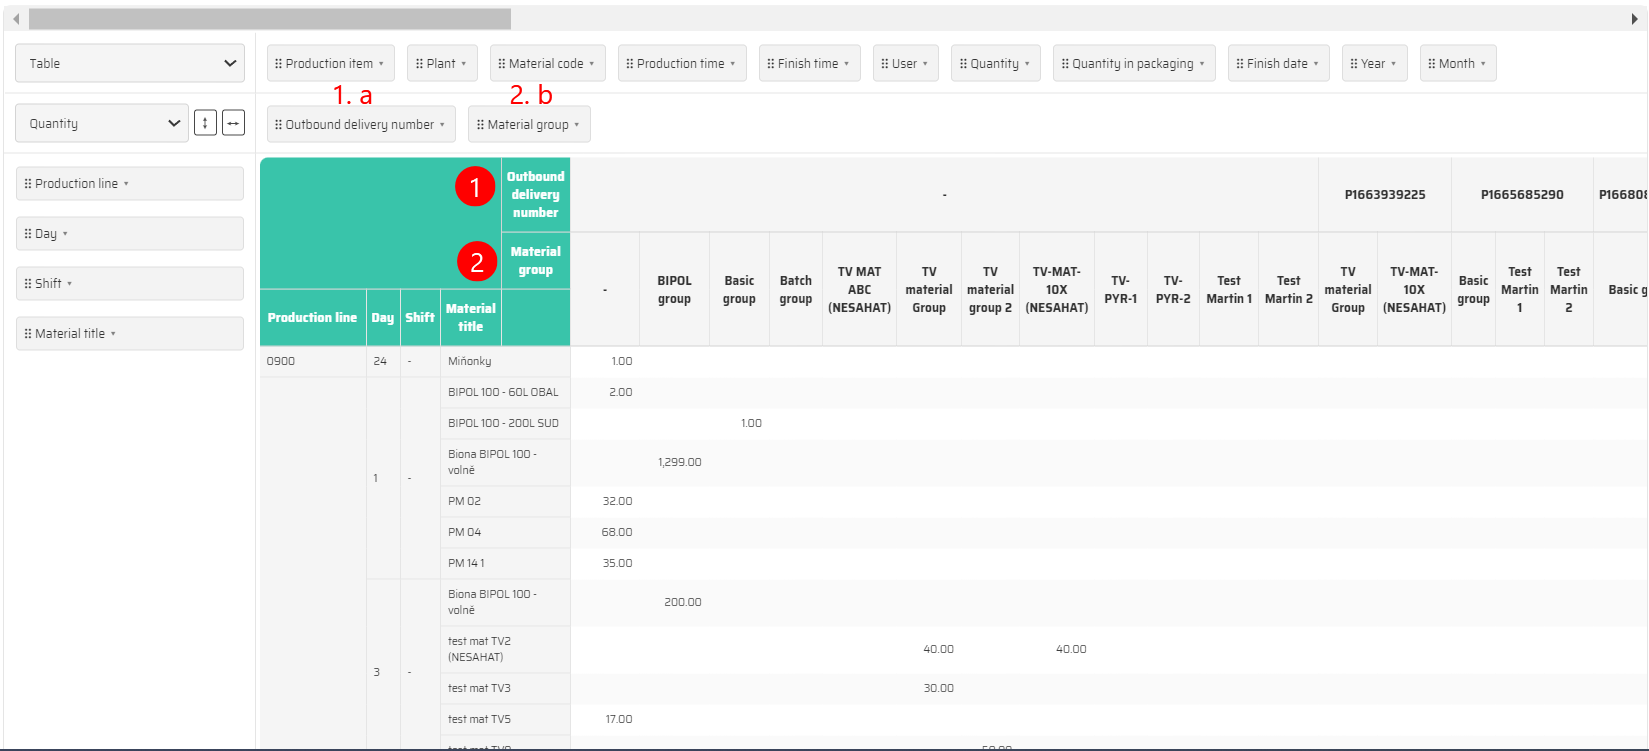Click the right scroll arrow of the scrollbar
The image size is (1649, 751).
pyautogui.click(x=1635, y=19)
